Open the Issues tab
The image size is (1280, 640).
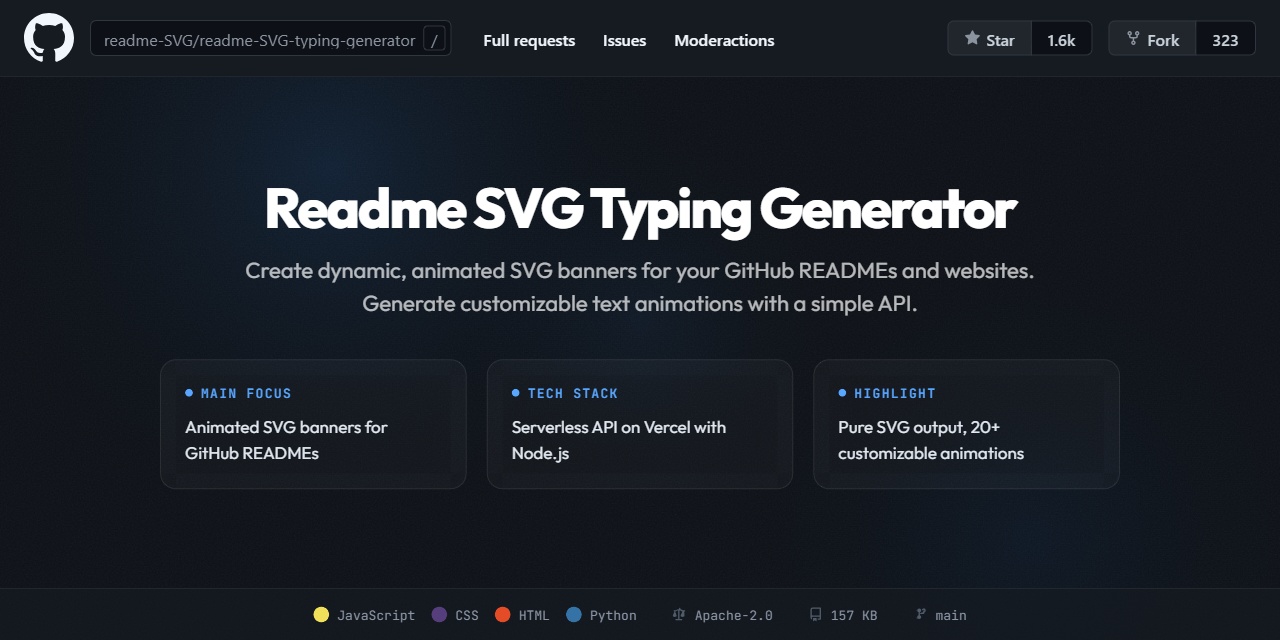pos(624,40)
